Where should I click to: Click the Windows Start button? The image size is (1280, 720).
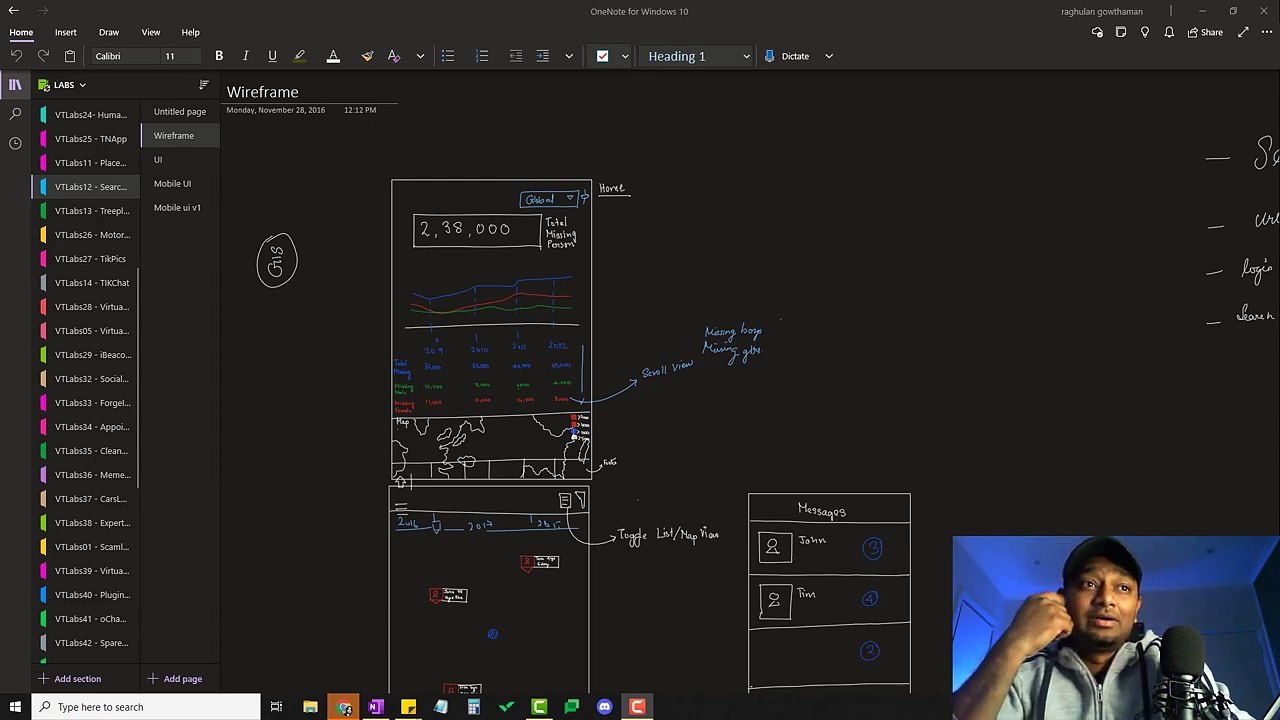tap(15, 707)
